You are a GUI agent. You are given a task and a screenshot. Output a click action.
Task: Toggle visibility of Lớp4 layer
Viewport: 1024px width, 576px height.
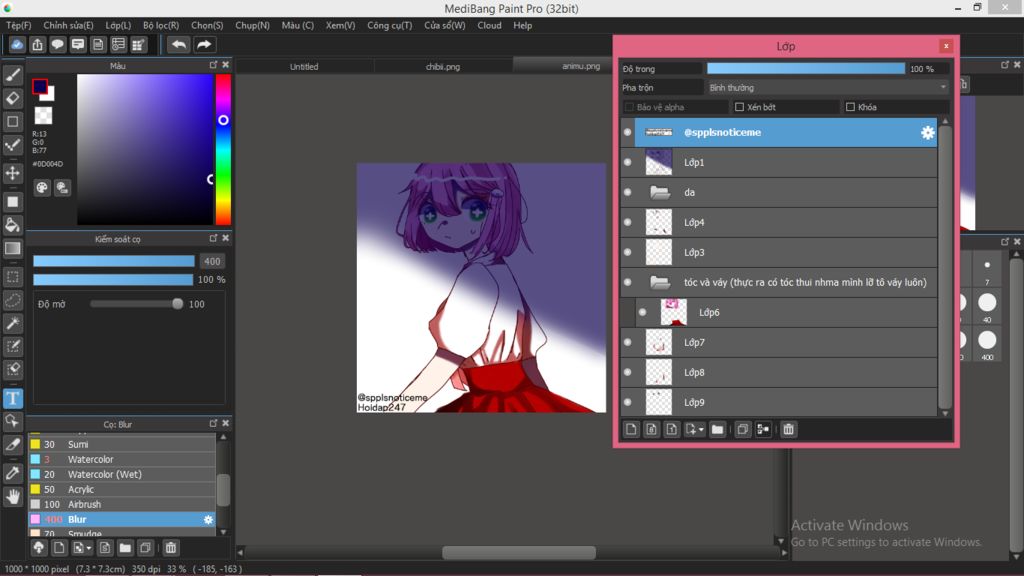tap(628, 222)
